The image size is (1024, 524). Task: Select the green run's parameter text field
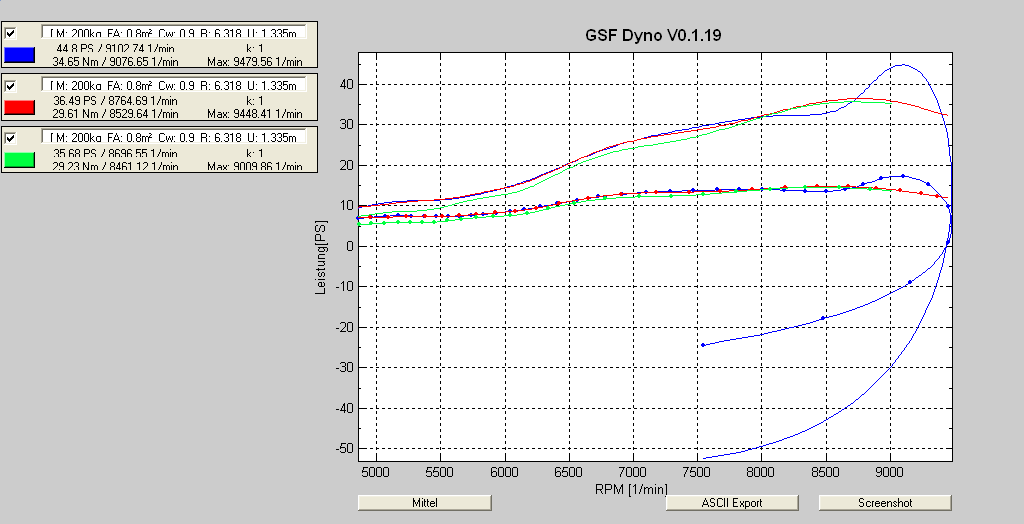(x=174, y=138)
